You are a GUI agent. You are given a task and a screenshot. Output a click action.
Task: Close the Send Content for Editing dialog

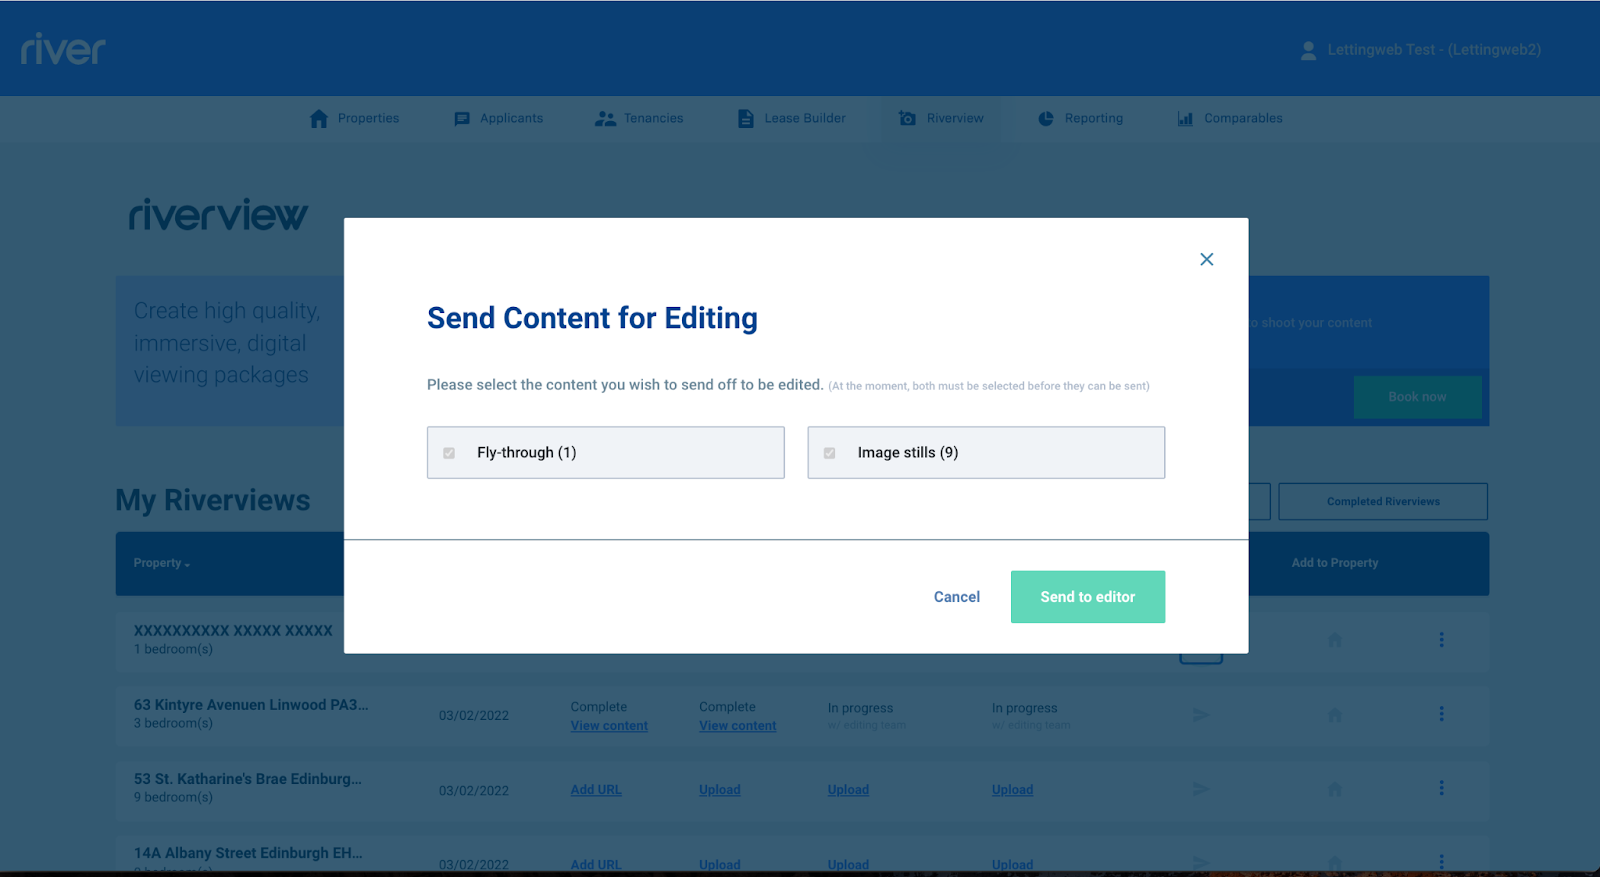click(x=1206, y=259)
